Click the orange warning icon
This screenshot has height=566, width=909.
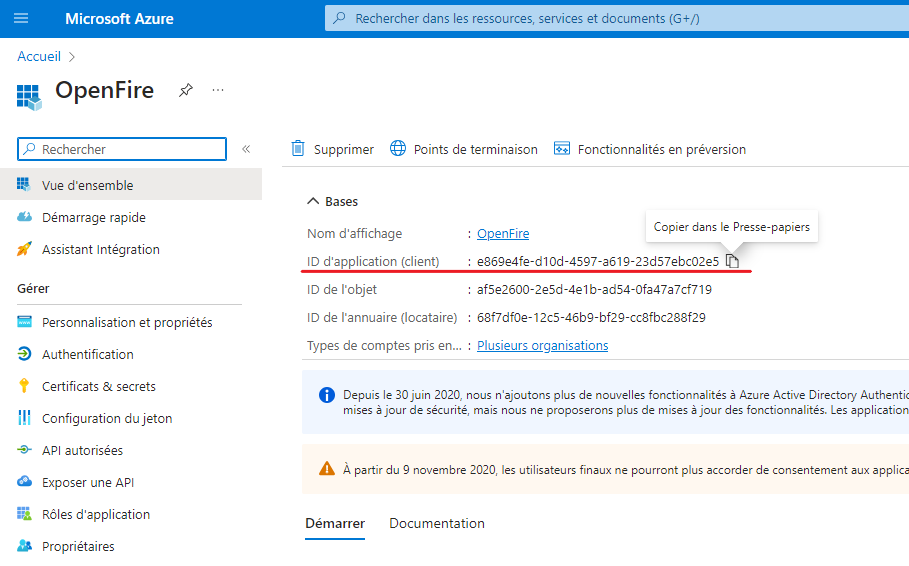(327, 469)
